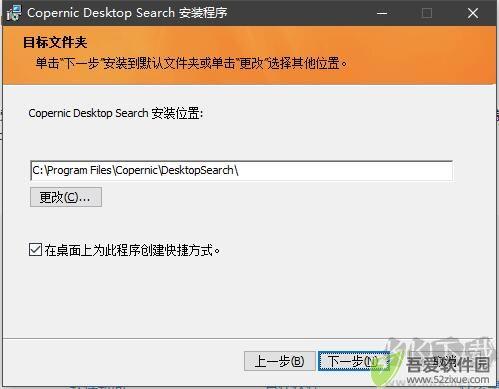Minimize the Copernic Desktop Search installer window
The image size is (499, 389).
coord(382,13)
